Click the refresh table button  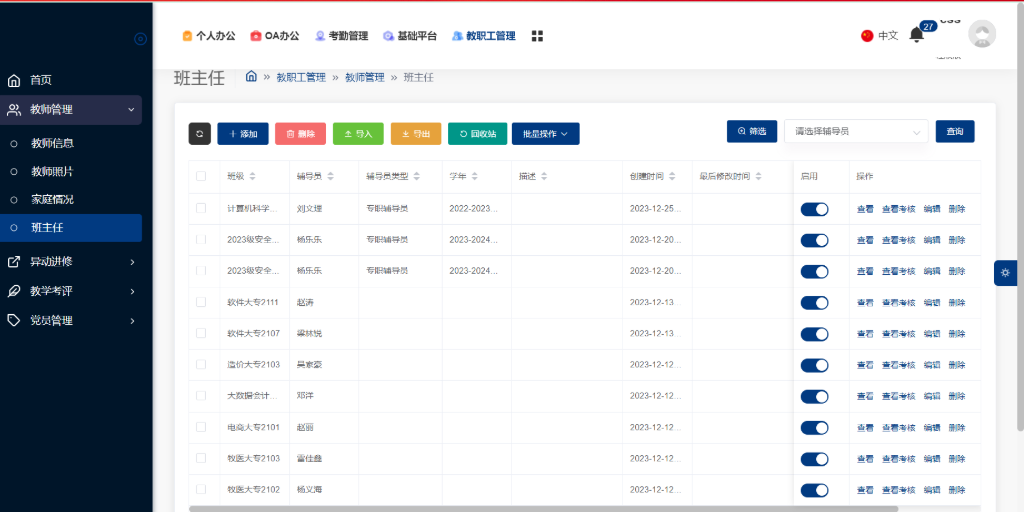[200, 134]
